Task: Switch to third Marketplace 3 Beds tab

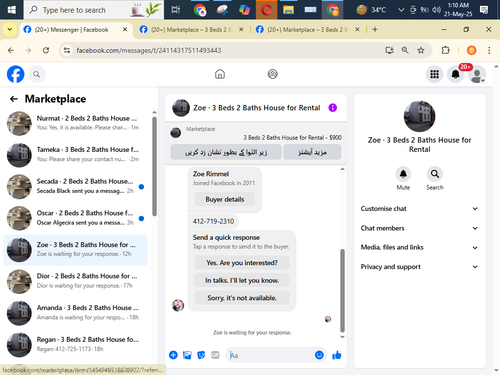Action: tap(307, 30)
